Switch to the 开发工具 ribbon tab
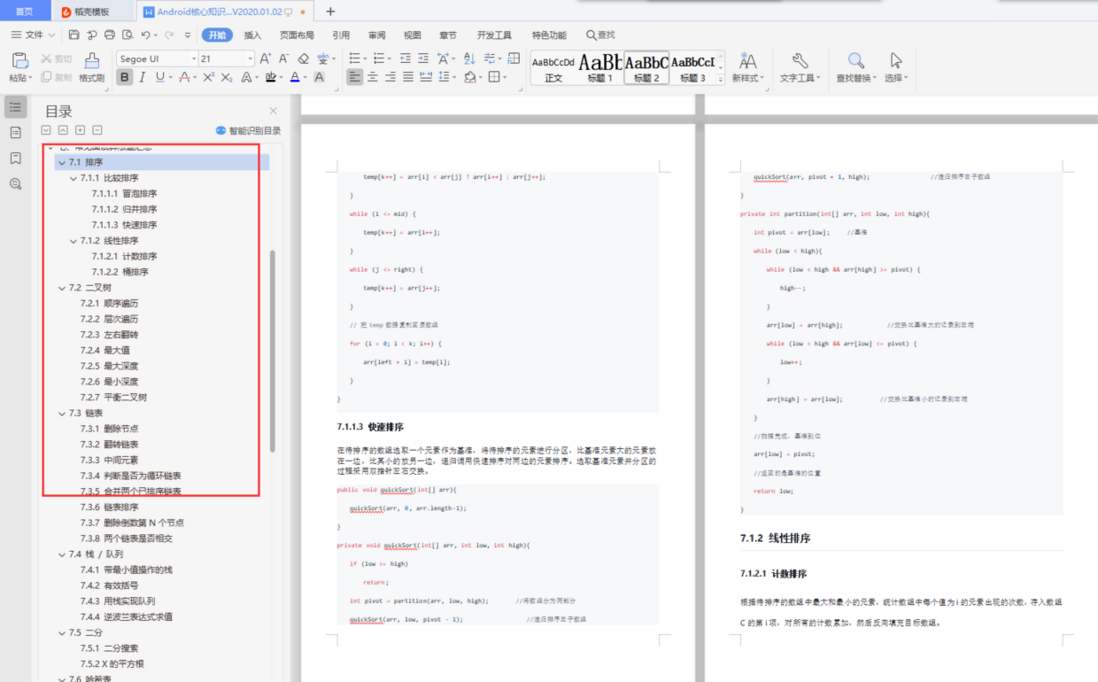The width and height of the screenshot is (1098, 682). click(x=494, y=35)
